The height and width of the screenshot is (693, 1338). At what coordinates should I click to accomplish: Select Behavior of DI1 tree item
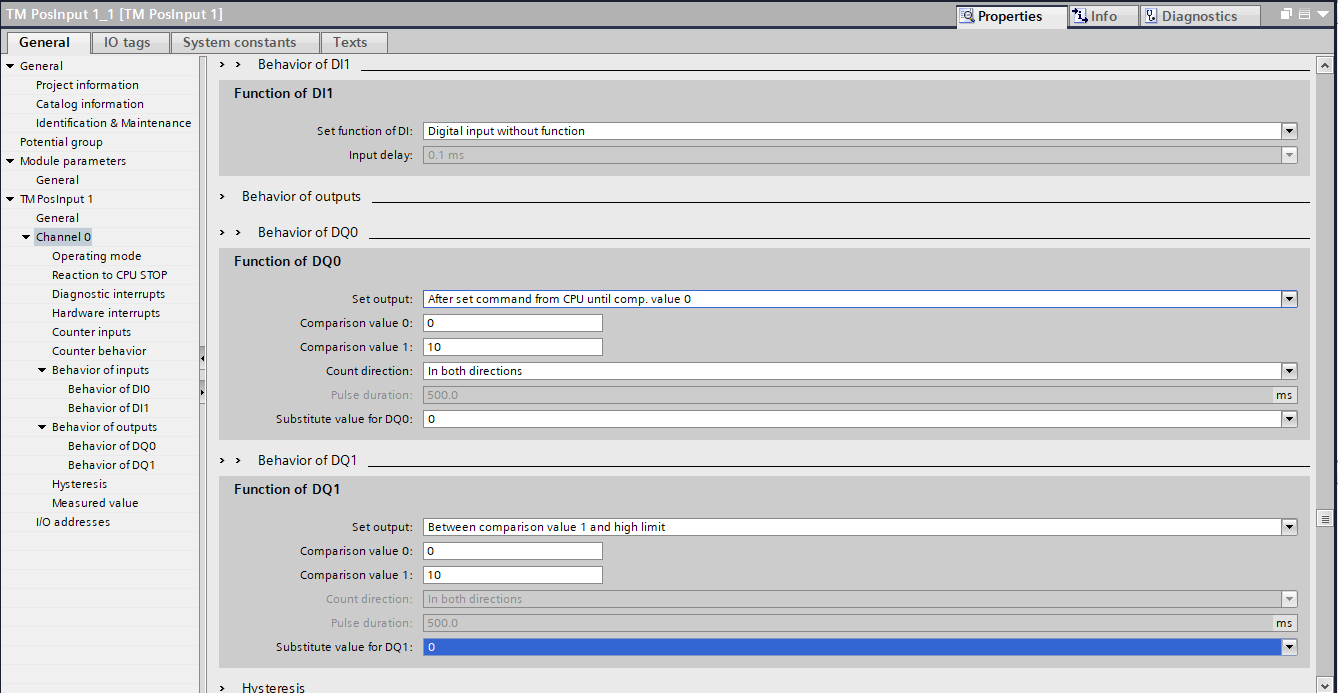tap(109, 408)
